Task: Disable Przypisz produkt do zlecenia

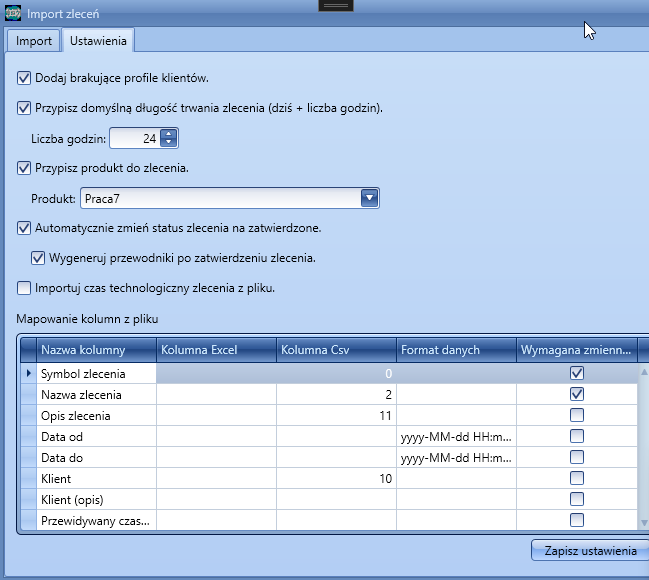Action: [25, 168]
